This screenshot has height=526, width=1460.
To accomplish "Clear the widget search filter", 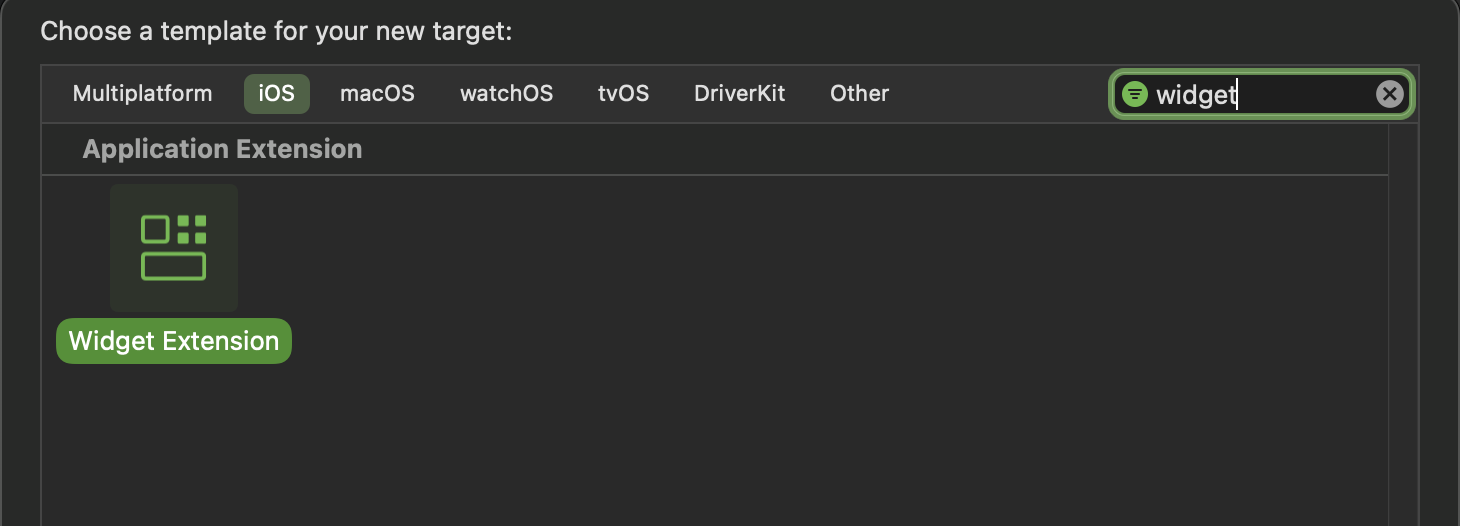I will click(x=1389, y=94).
